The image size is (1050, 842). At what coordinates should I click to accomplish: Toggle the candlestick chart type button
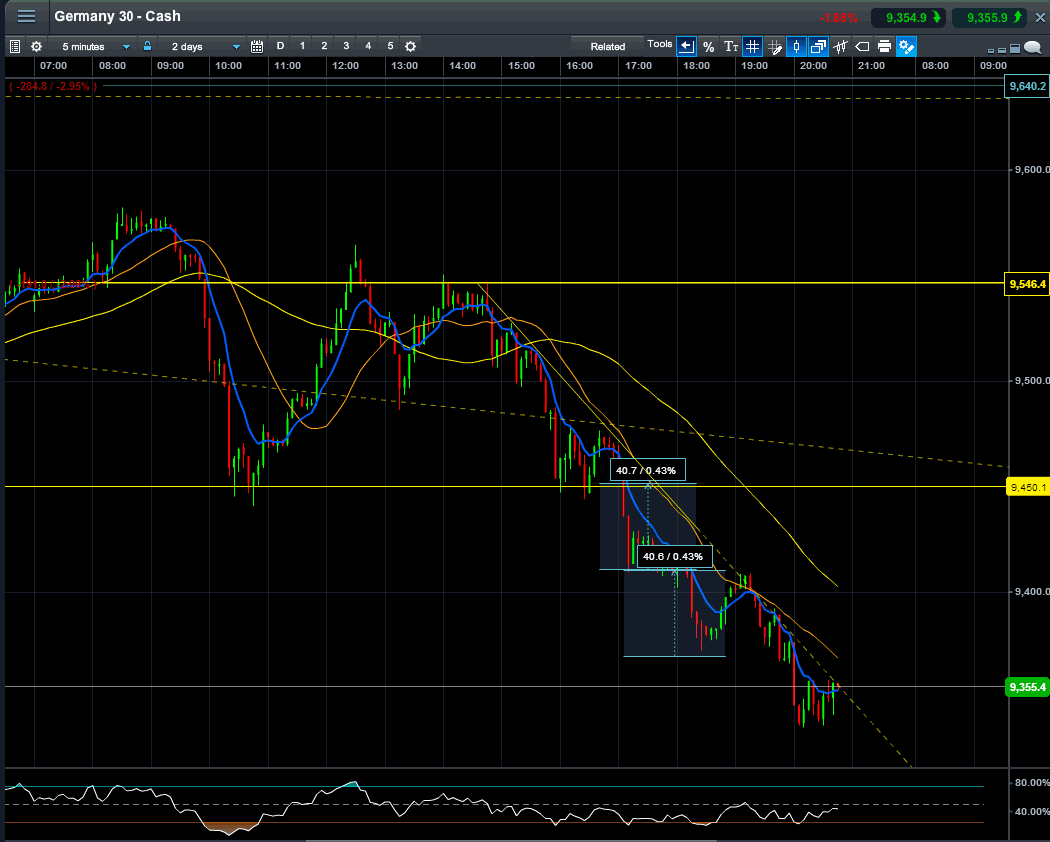point(797,46)
